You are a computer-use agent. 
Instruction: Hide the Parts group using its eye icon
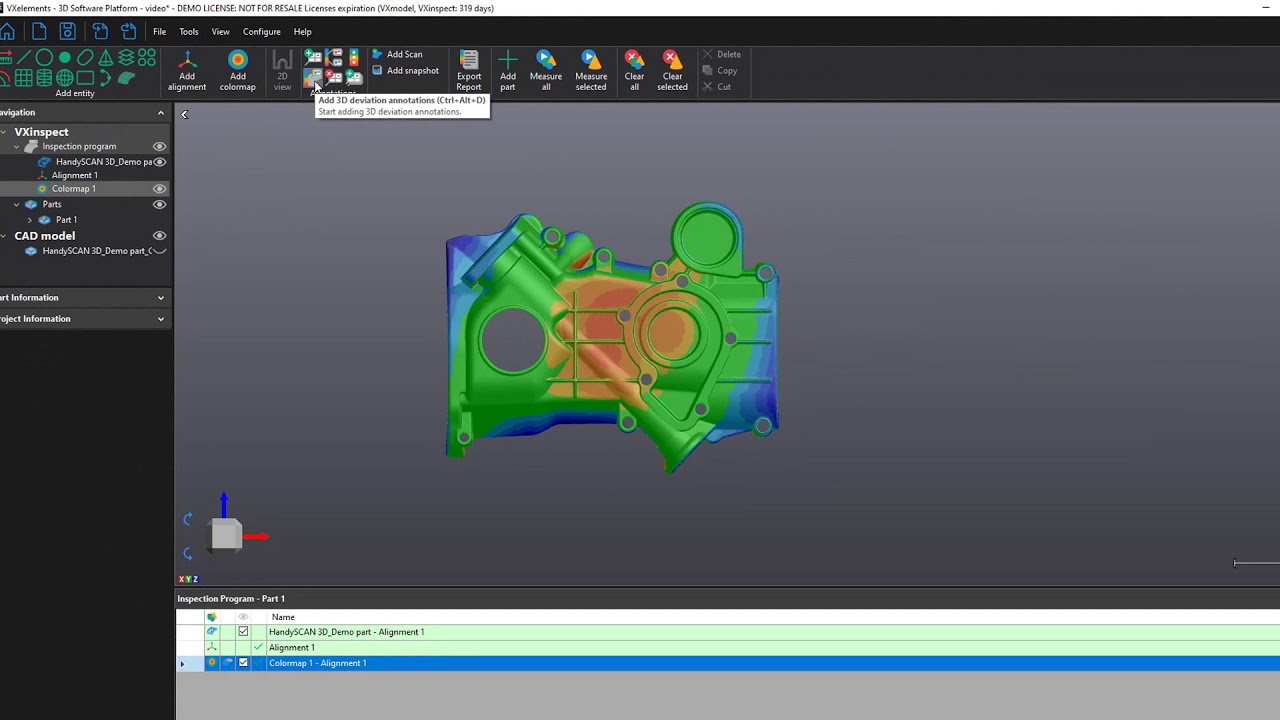click(159, 204)
